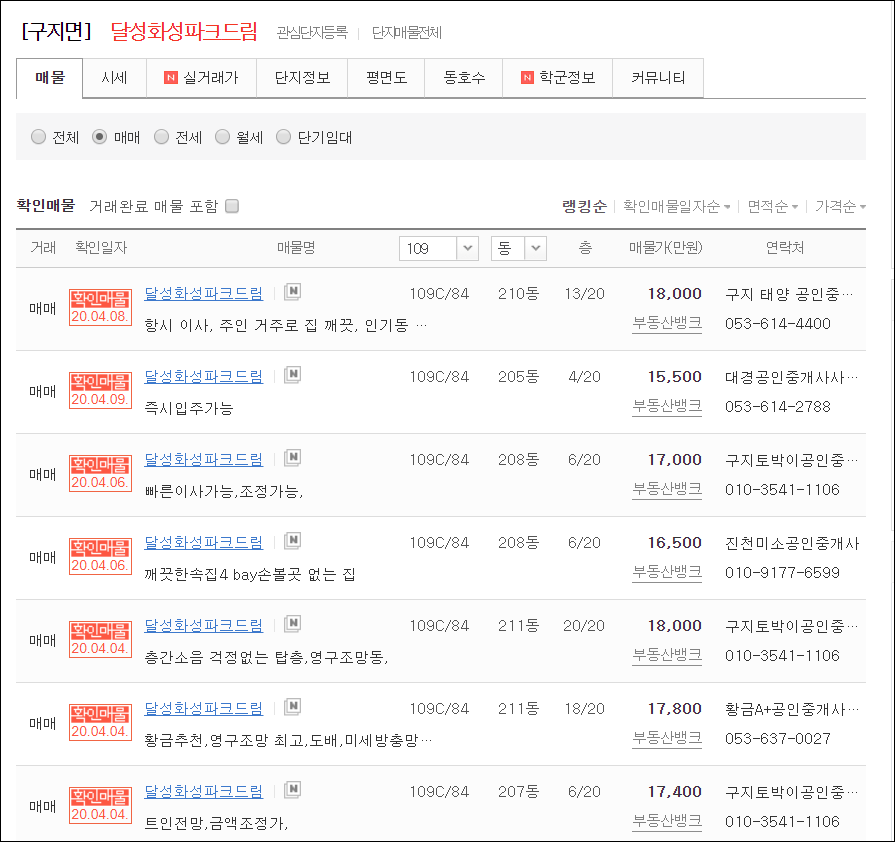
Task: Open the 동 building dropdown
Action: pyautogui.click(x=518, y=248)
